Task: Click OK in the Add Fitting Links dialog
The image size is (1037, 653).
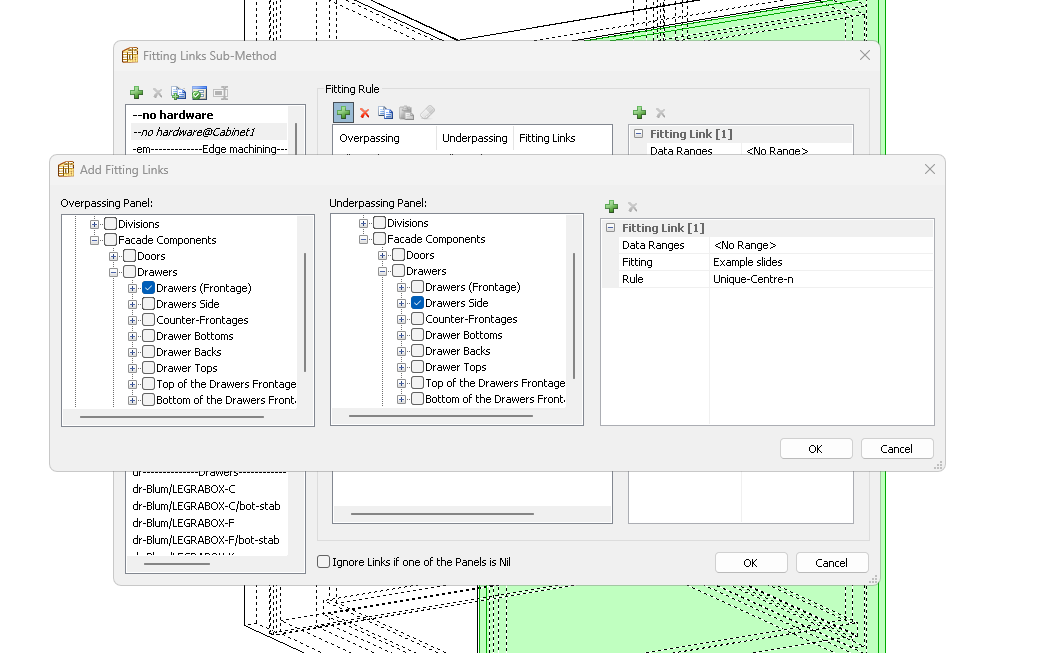Action: click(815, 449)
